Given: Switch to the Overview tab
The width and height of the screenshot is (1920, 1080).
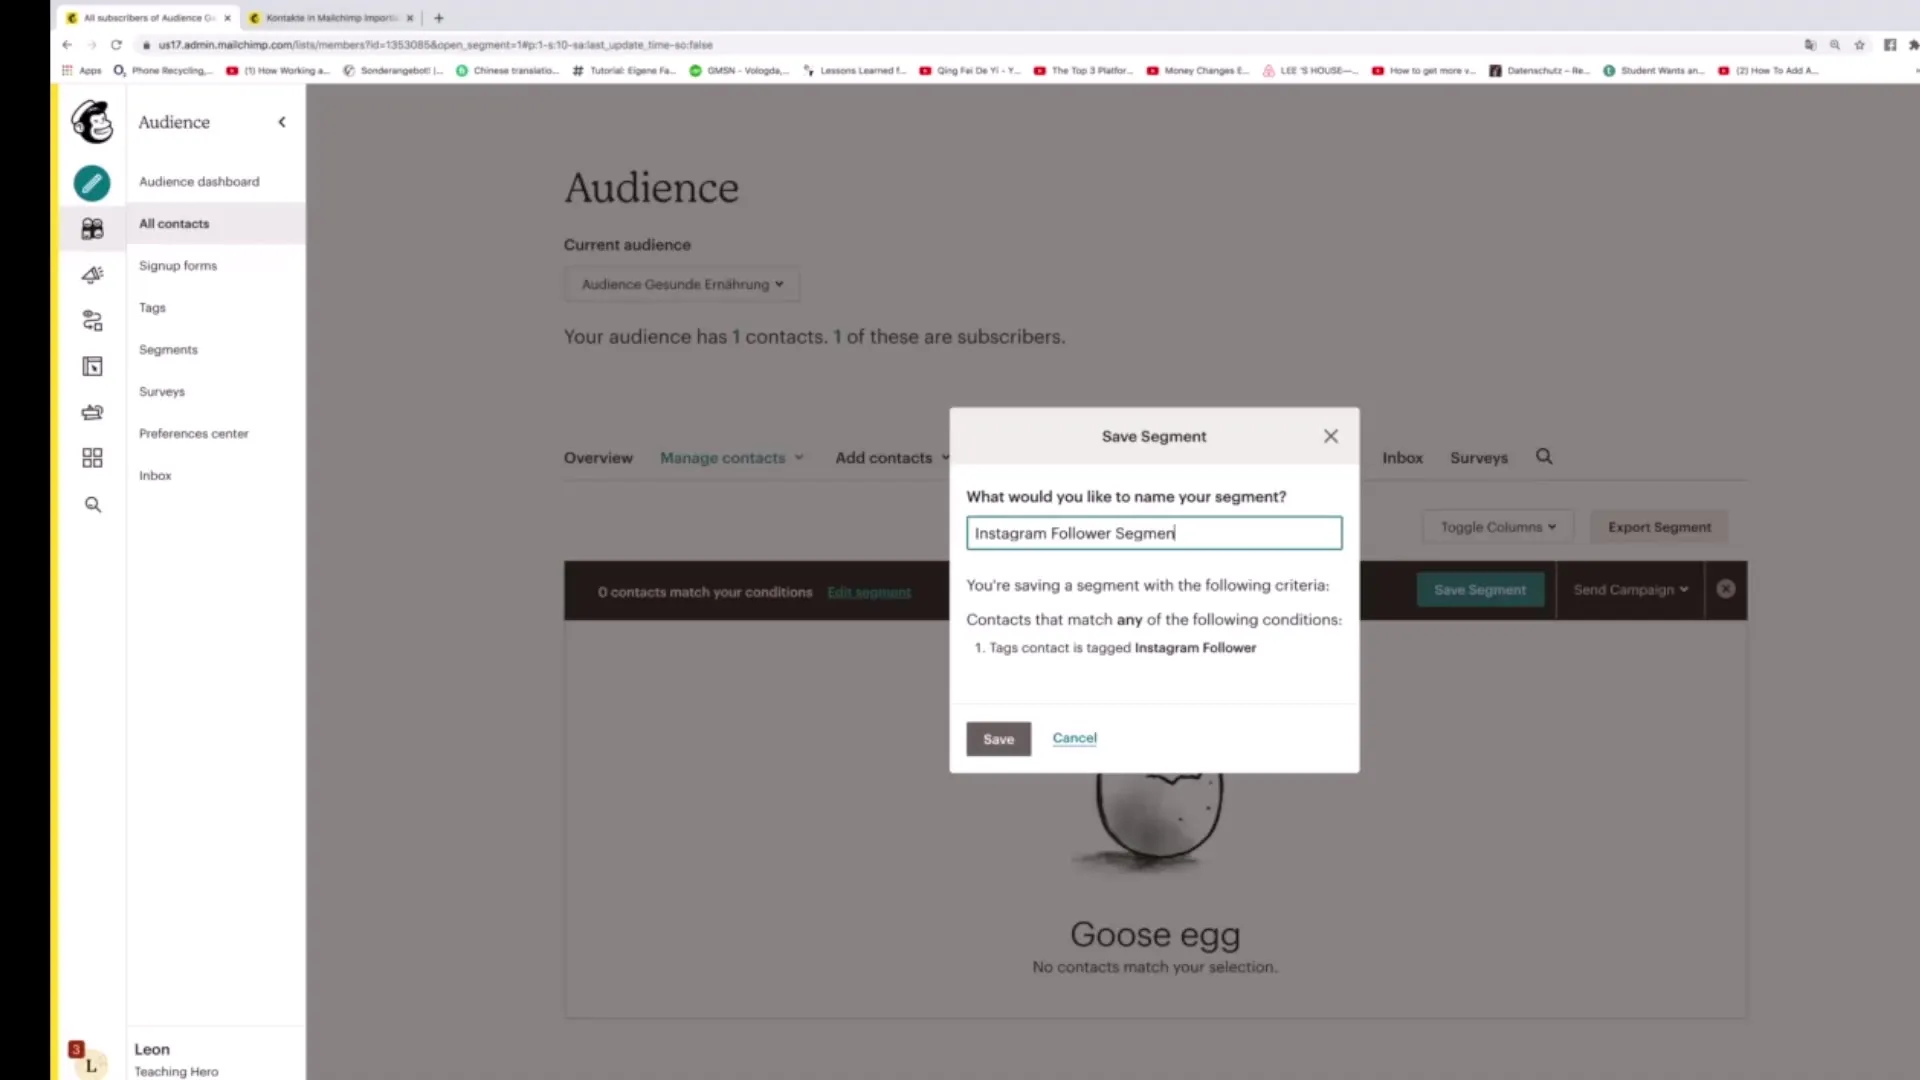Looking at the screenshot, I should [x=598, y=458].
